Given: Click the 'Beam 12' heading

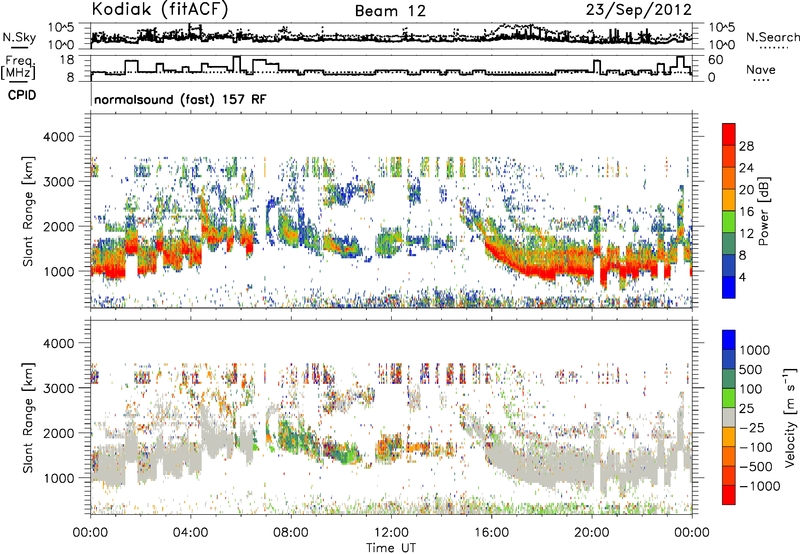Looking at the screenshot, I should point(390,11).
